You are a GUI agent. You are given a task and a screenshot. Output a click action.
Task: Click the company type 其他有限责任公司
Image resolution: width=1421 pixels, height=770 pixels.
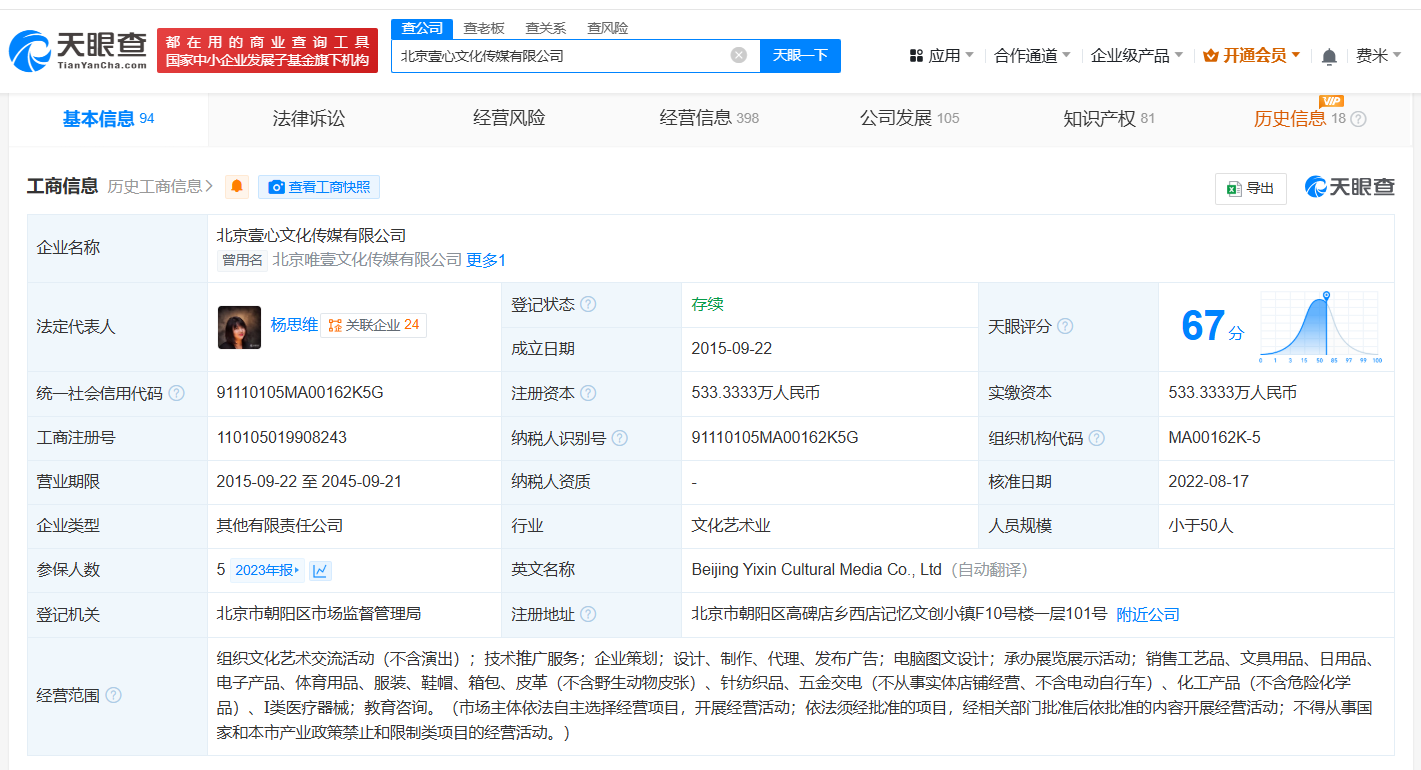[x=280, y=525]
